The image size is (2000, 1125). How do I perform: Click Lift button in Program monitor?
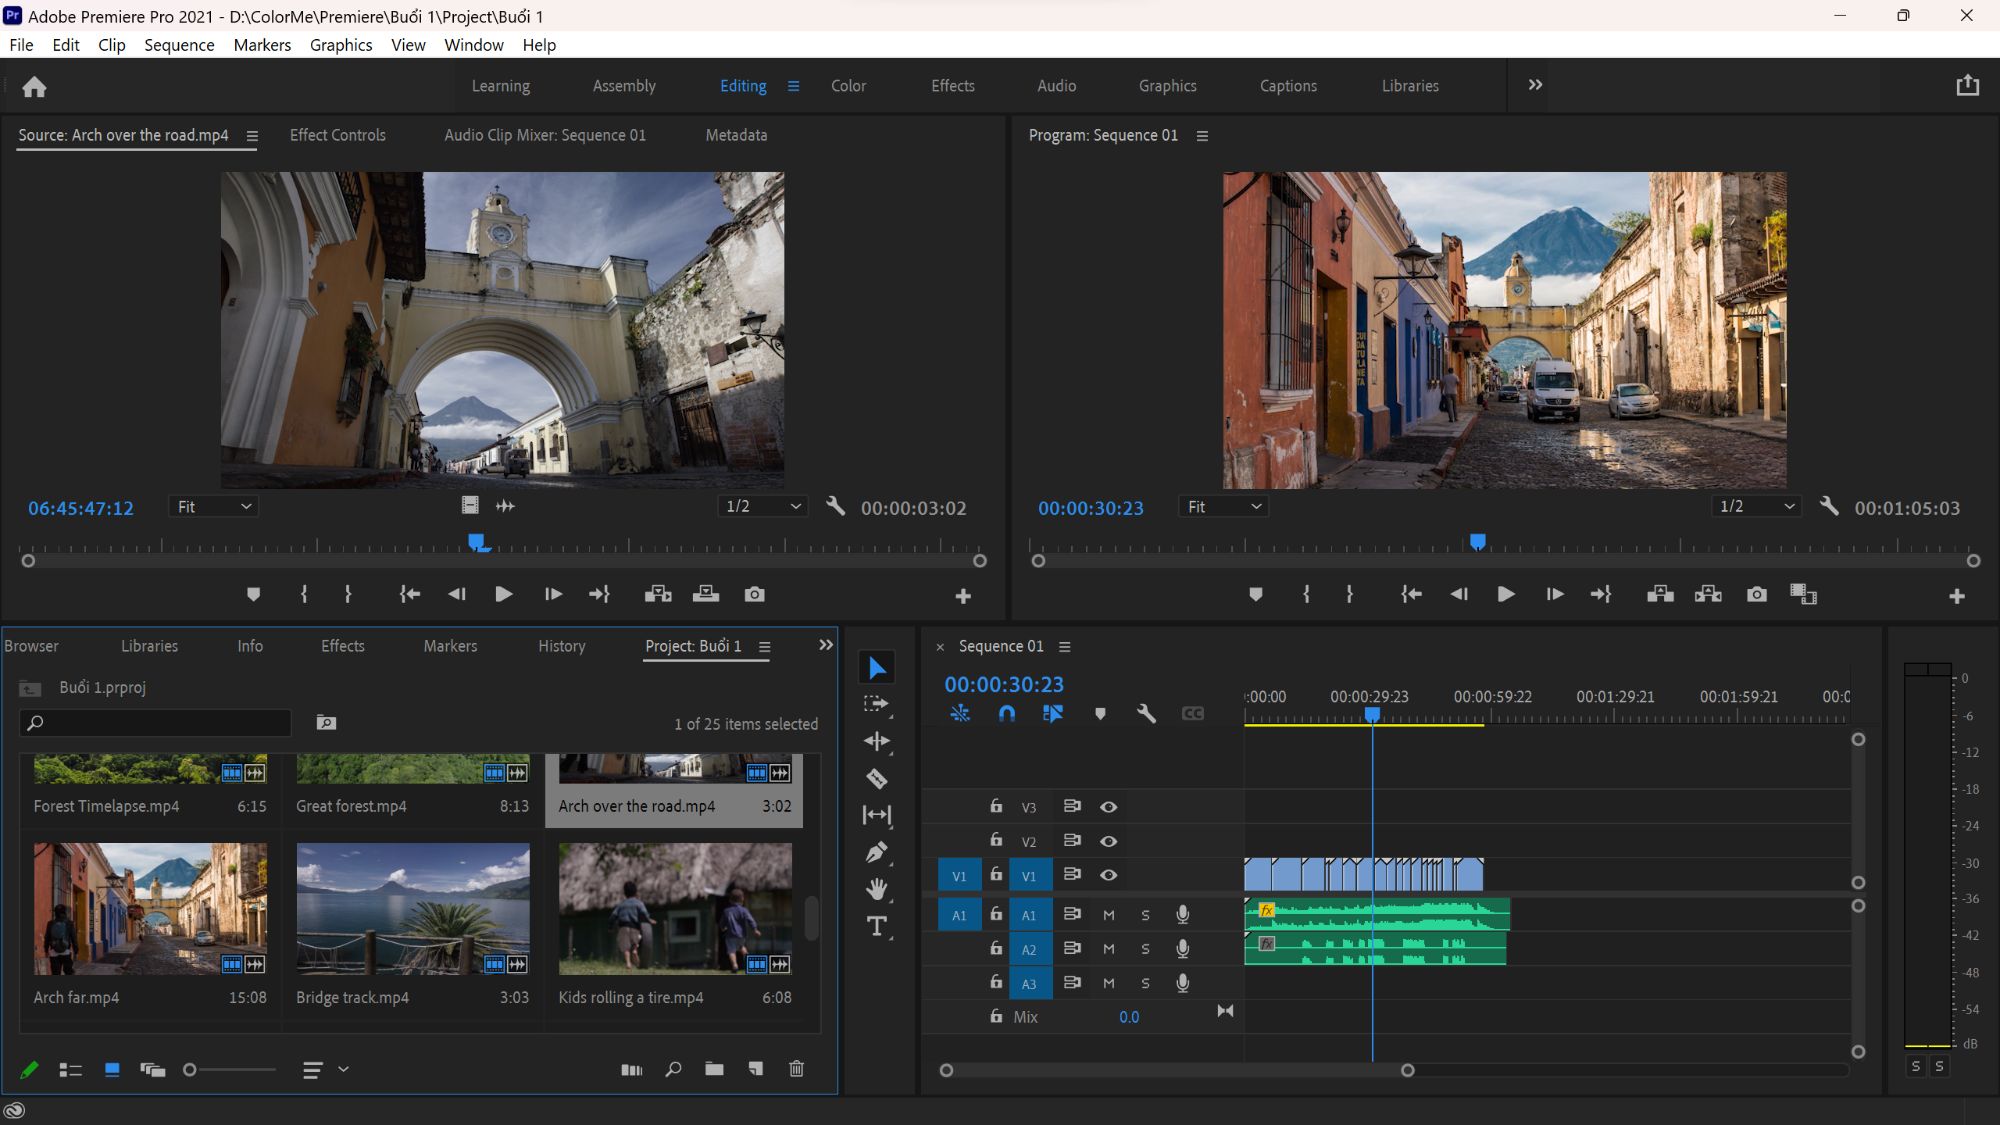[1660, 594]
